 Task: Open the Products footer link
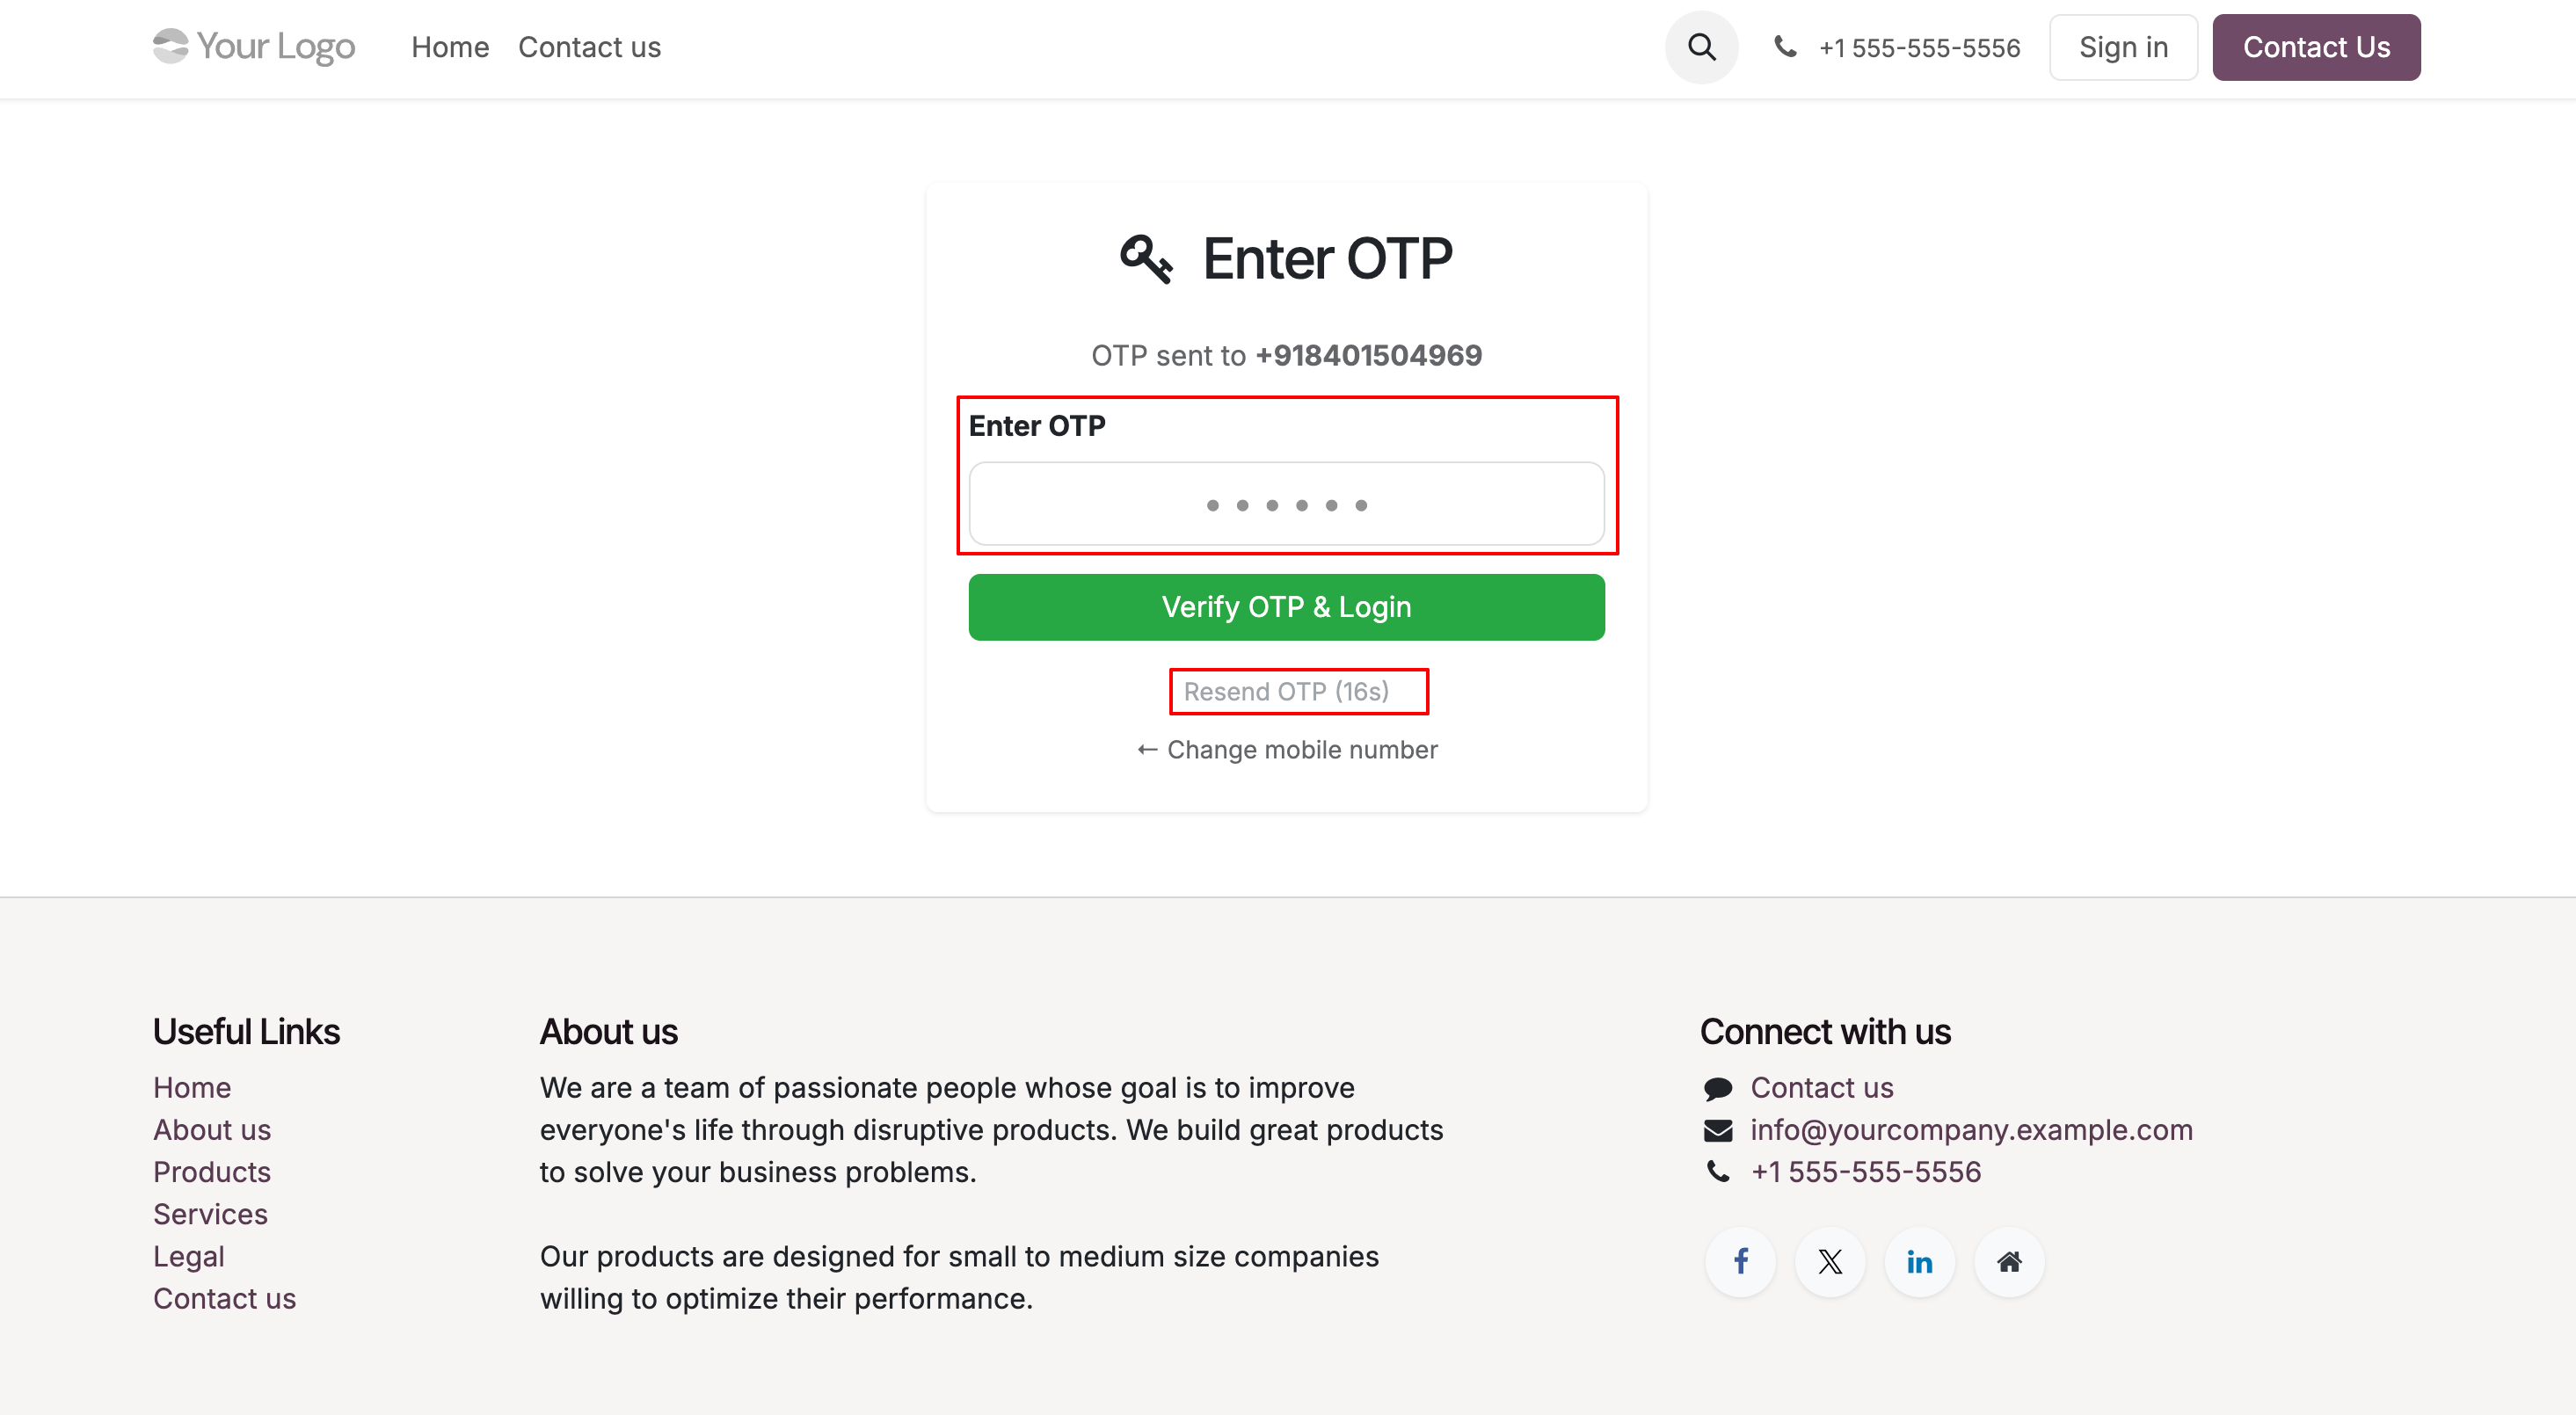(212, 1171)
